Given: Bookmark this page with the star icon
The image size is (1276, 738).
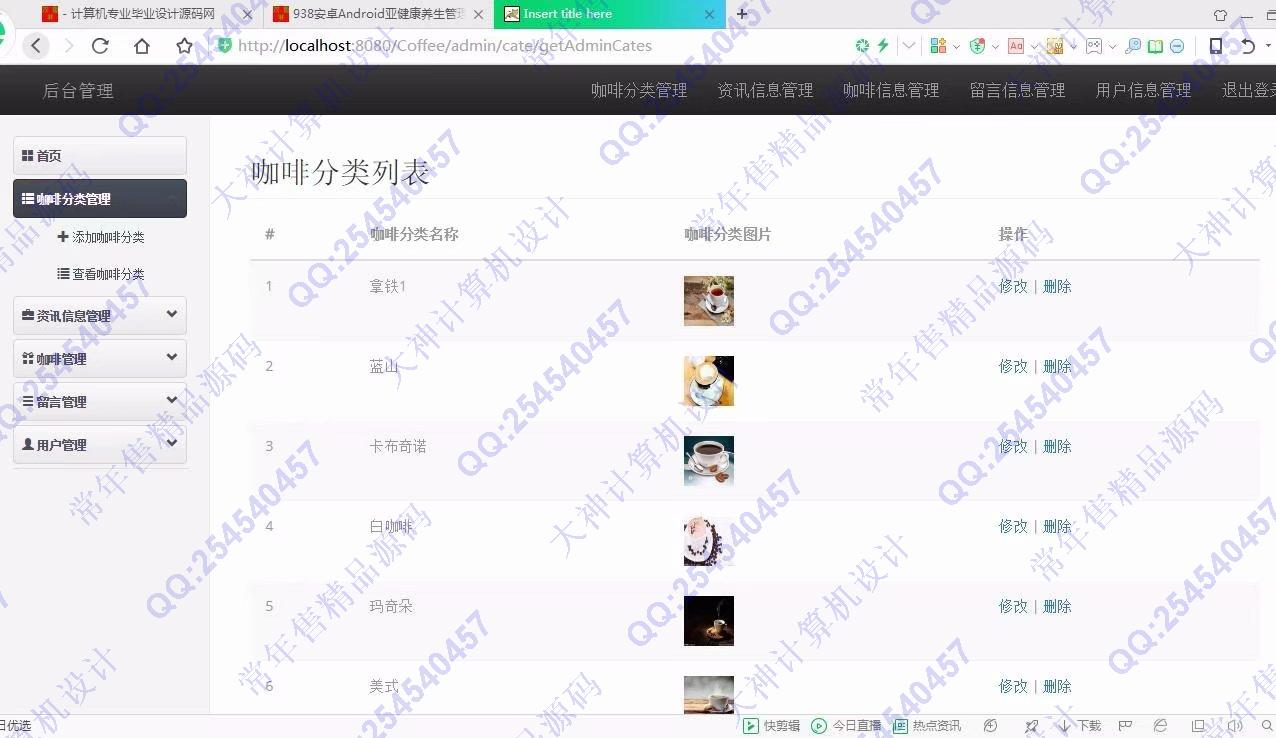Looking at the screenshot, I should [x=184, y=46].
